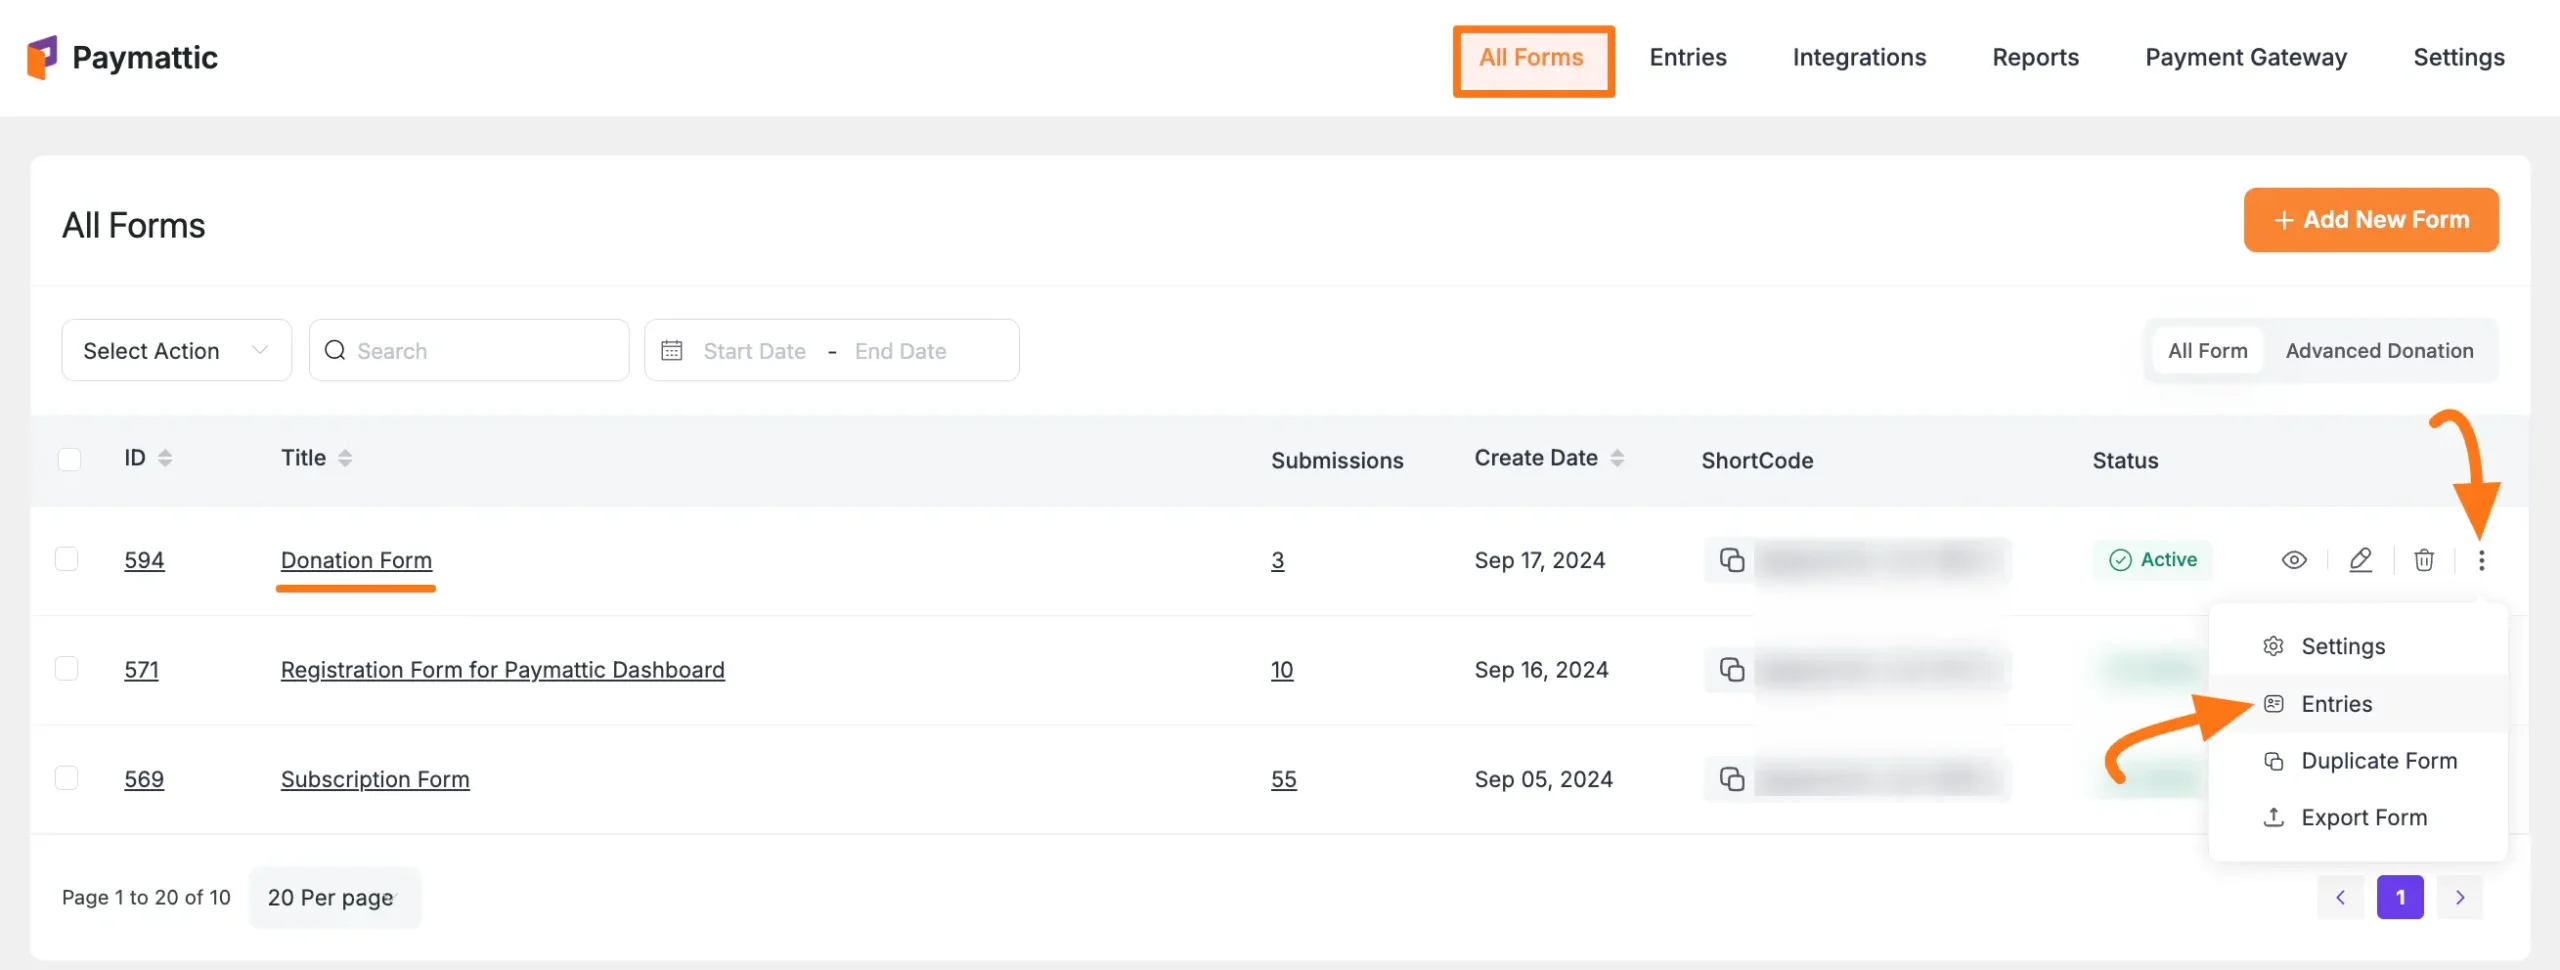
Task: Preview the Donation Form with the eye icon
Action: click(2294, 560)
